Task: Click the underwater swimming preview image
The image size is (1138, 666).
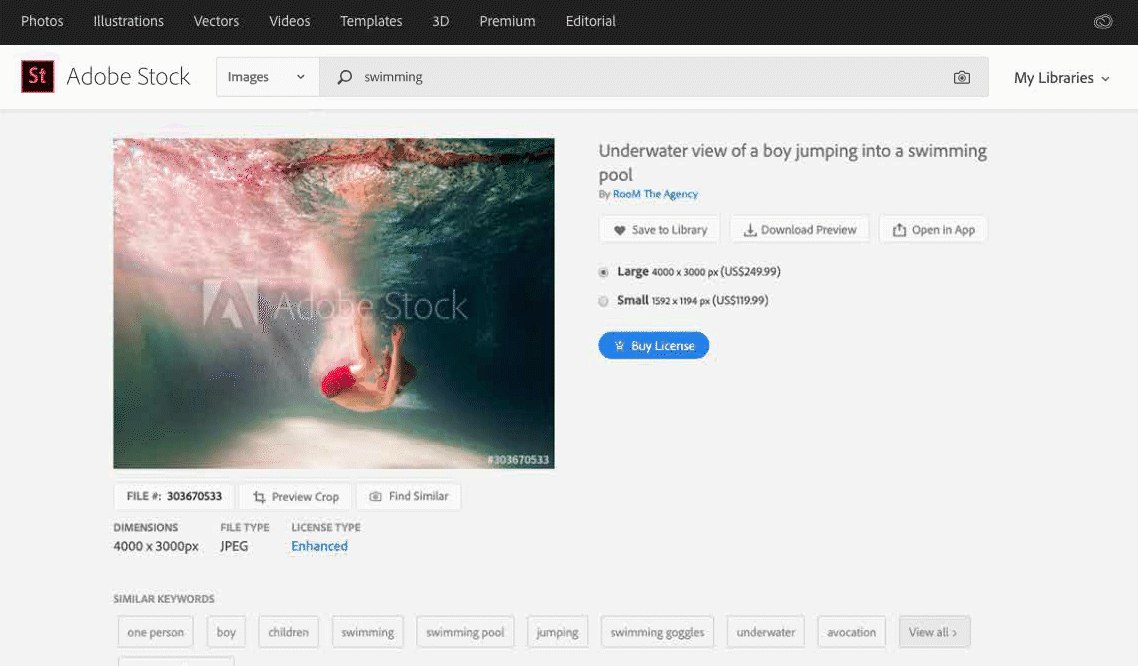Action: (x=333, y=303)
